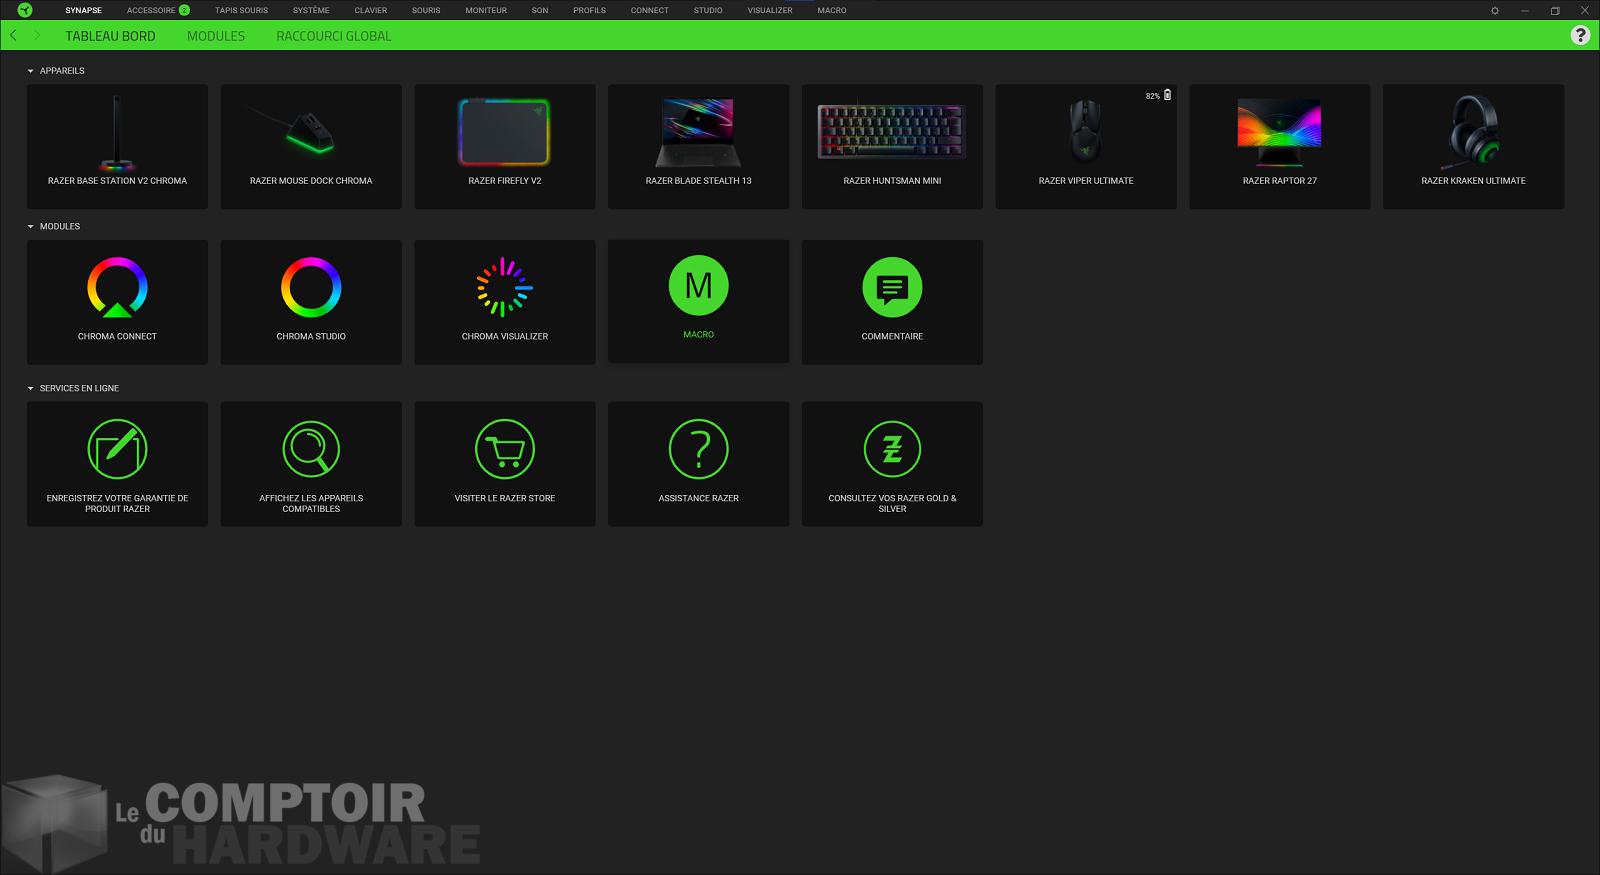The width and height of the screenshot is (1600, 875).
Task: Select the Tableau Bord sub-tab
Action: (110, 36)
